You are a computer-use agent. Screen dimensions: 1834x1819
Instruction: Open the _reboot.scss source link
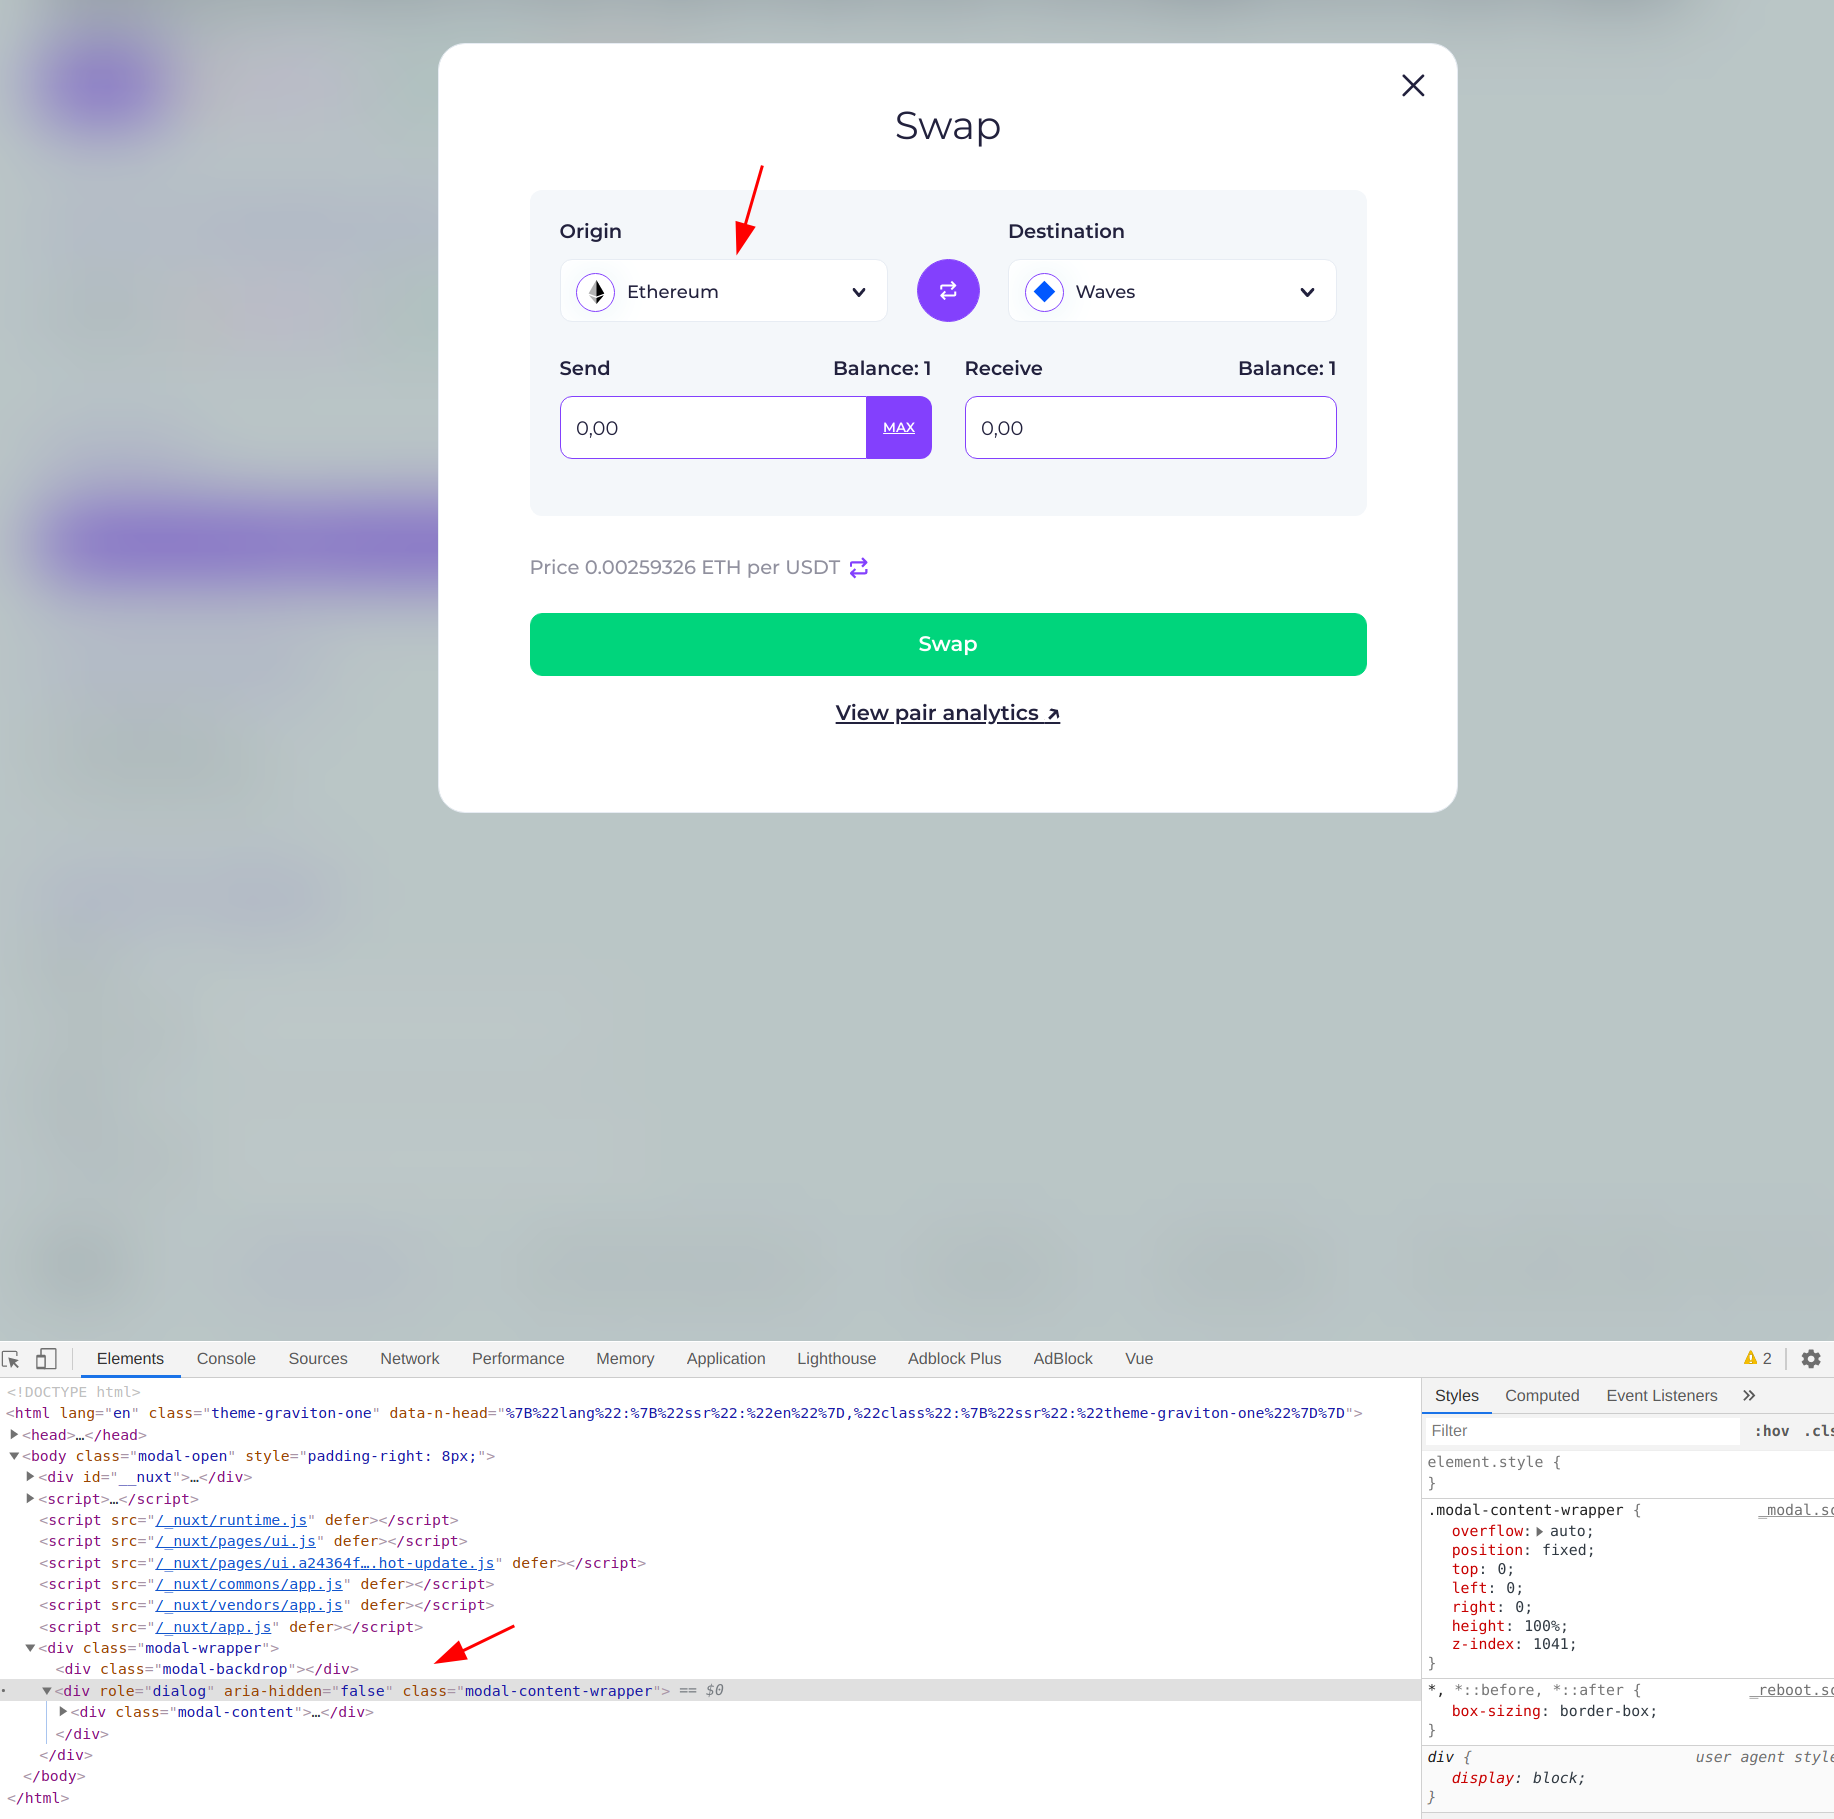click(x=1791, y=1691)
